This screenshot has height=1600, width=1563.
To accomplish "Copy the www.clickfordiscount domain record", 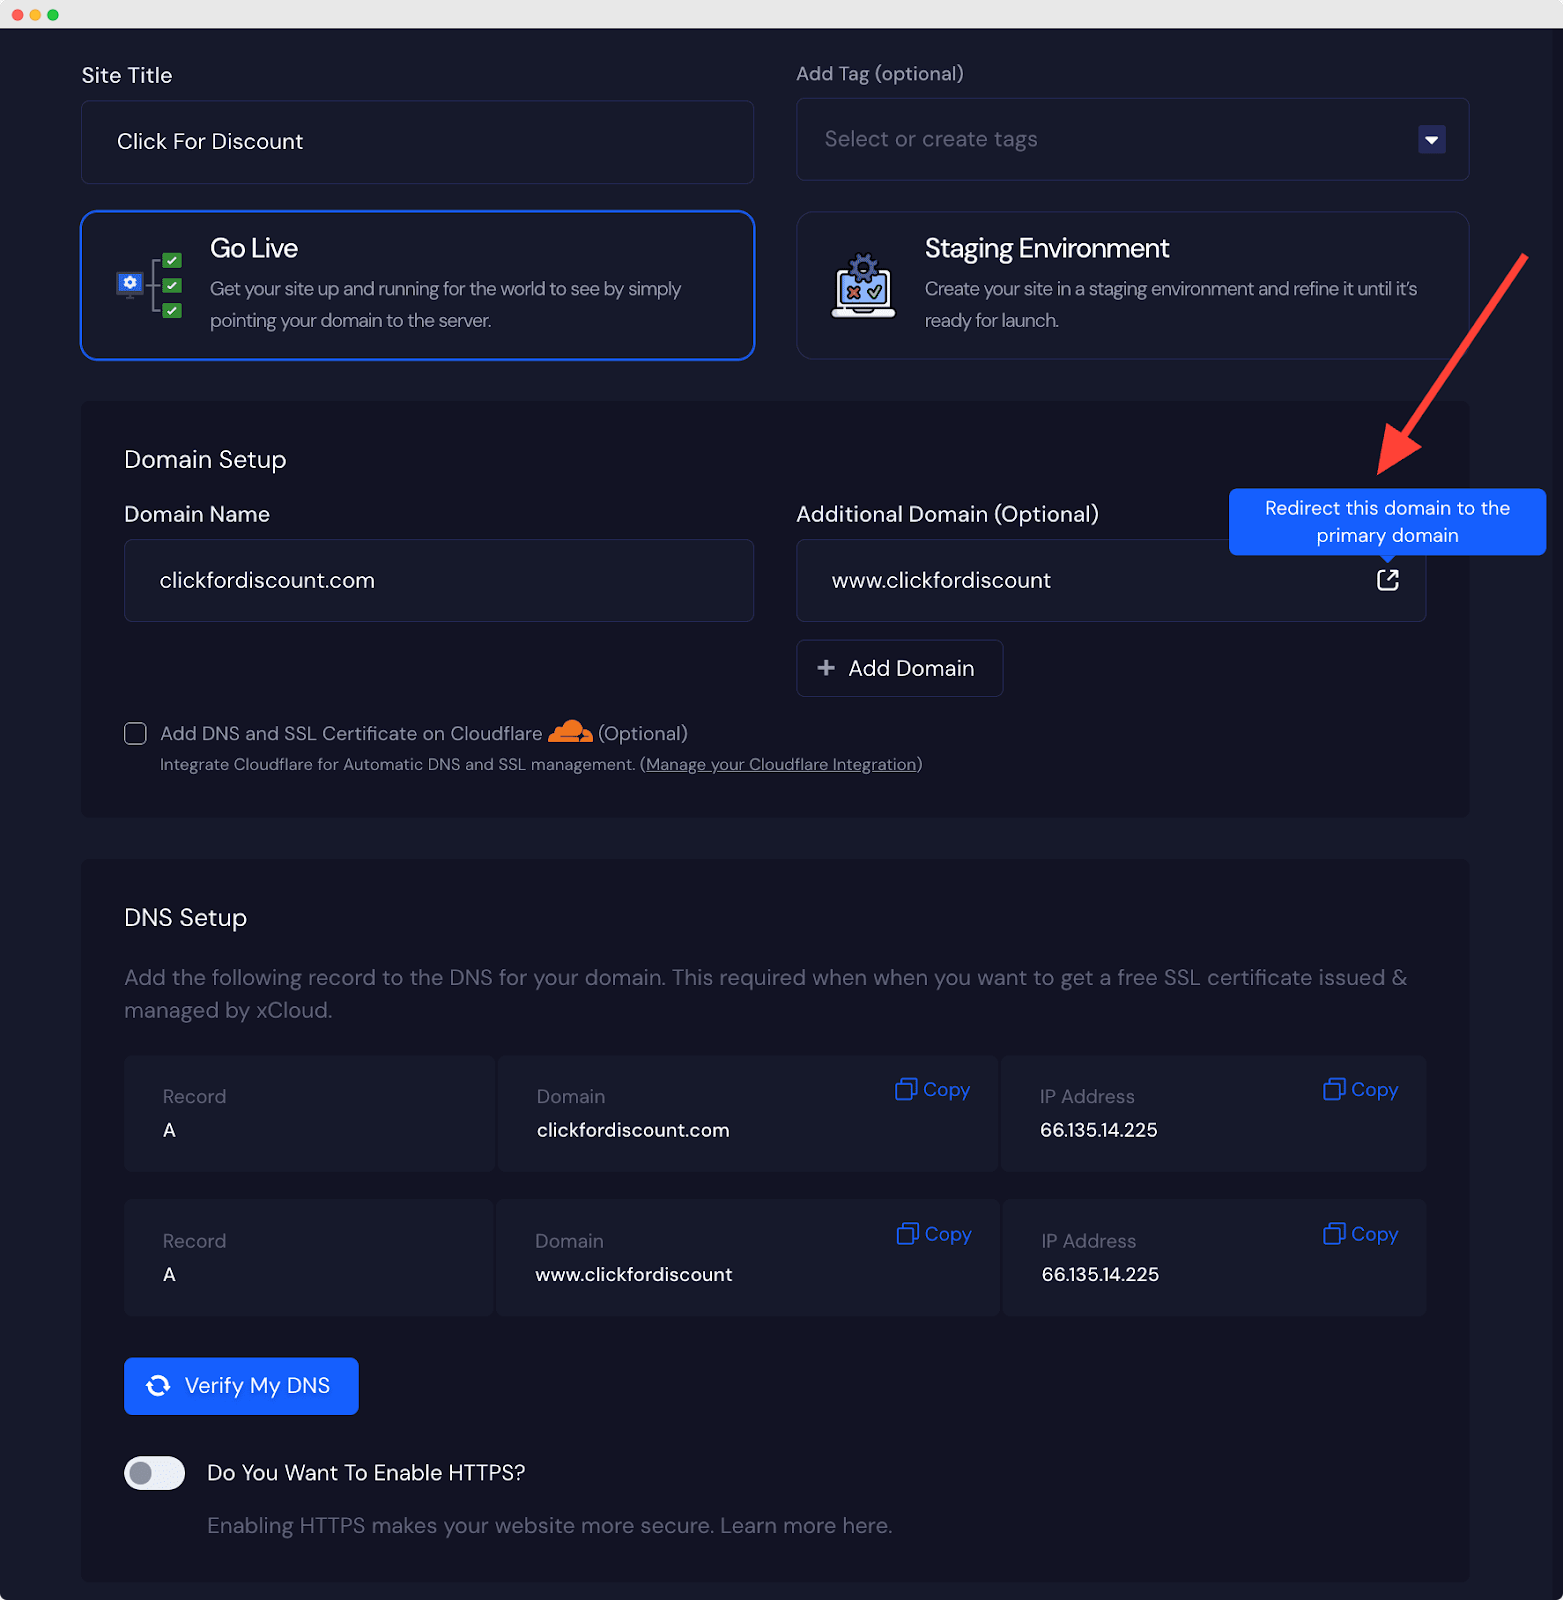I will coord(934,1234).
